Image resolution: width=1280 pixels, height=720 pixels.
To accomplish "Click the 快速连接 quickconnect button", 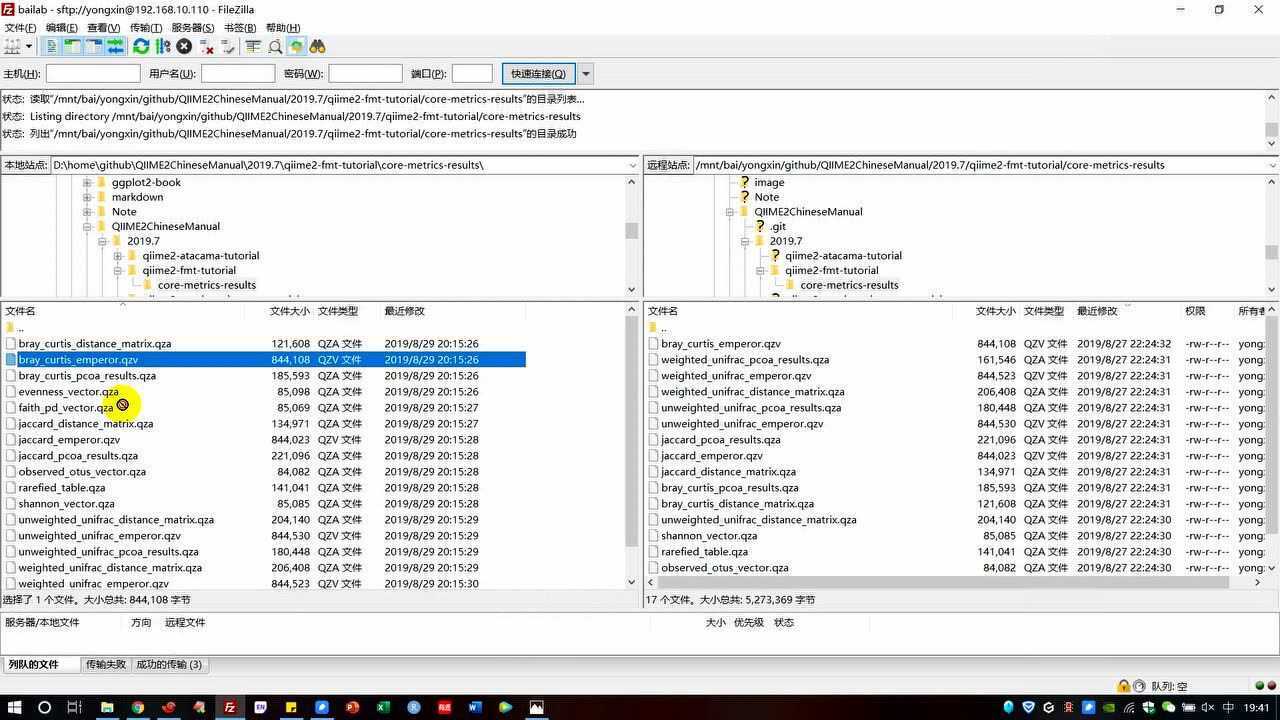I will point(538,73).
